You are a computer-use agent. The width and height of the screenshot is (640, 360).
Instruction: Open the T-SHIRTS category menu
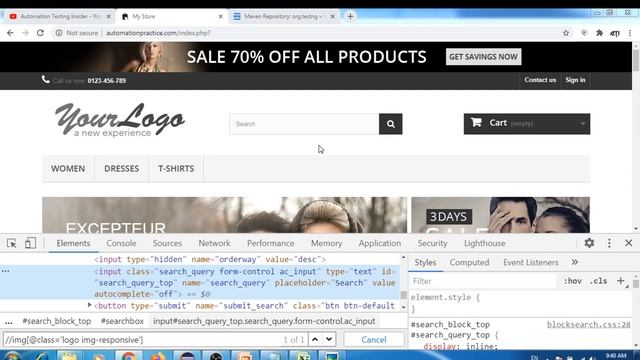(176, 169)
